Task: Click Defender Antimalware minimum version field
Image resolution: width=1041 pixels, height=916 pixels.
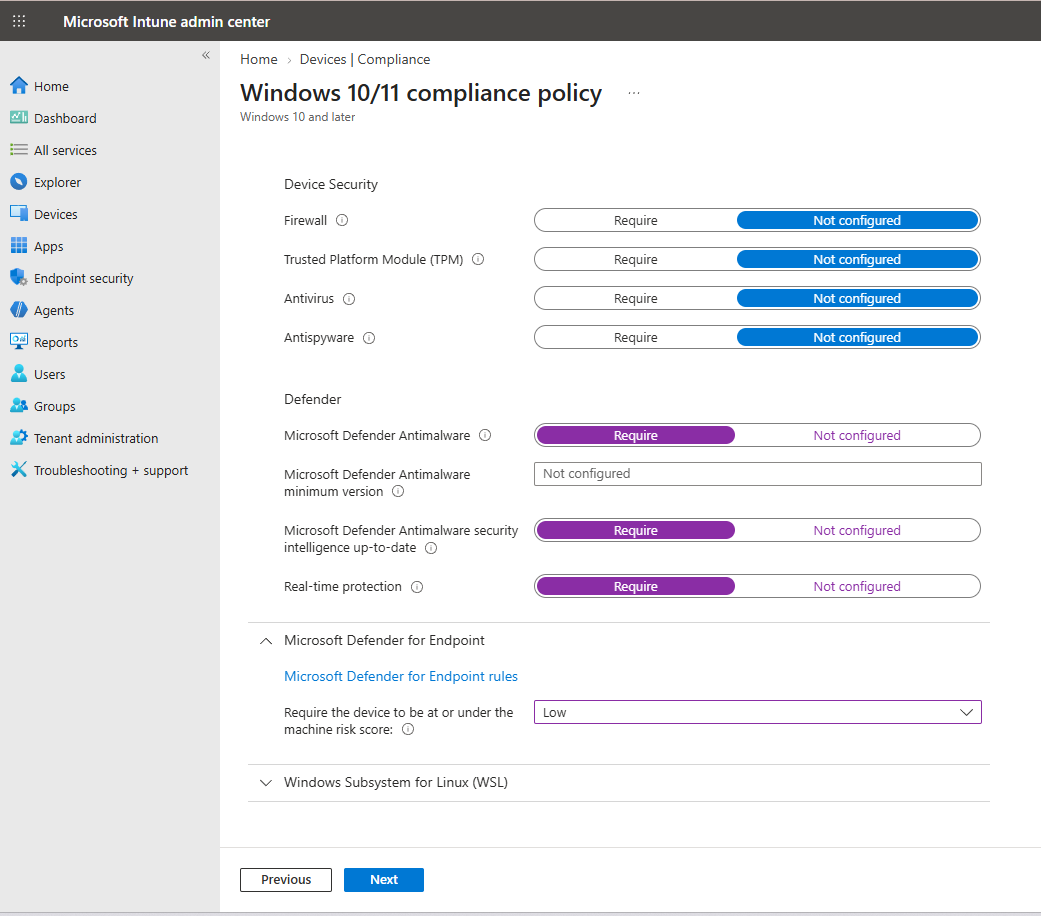Action: 758,474
